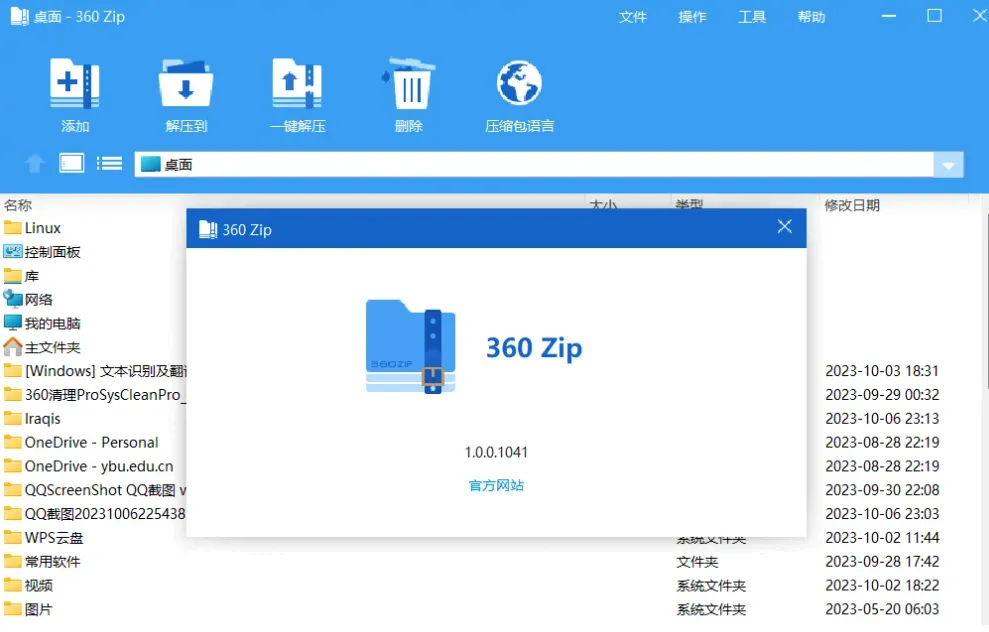989x632 pixels.
Task: Click the version number 1.0.0.1041
Action: 496,452
